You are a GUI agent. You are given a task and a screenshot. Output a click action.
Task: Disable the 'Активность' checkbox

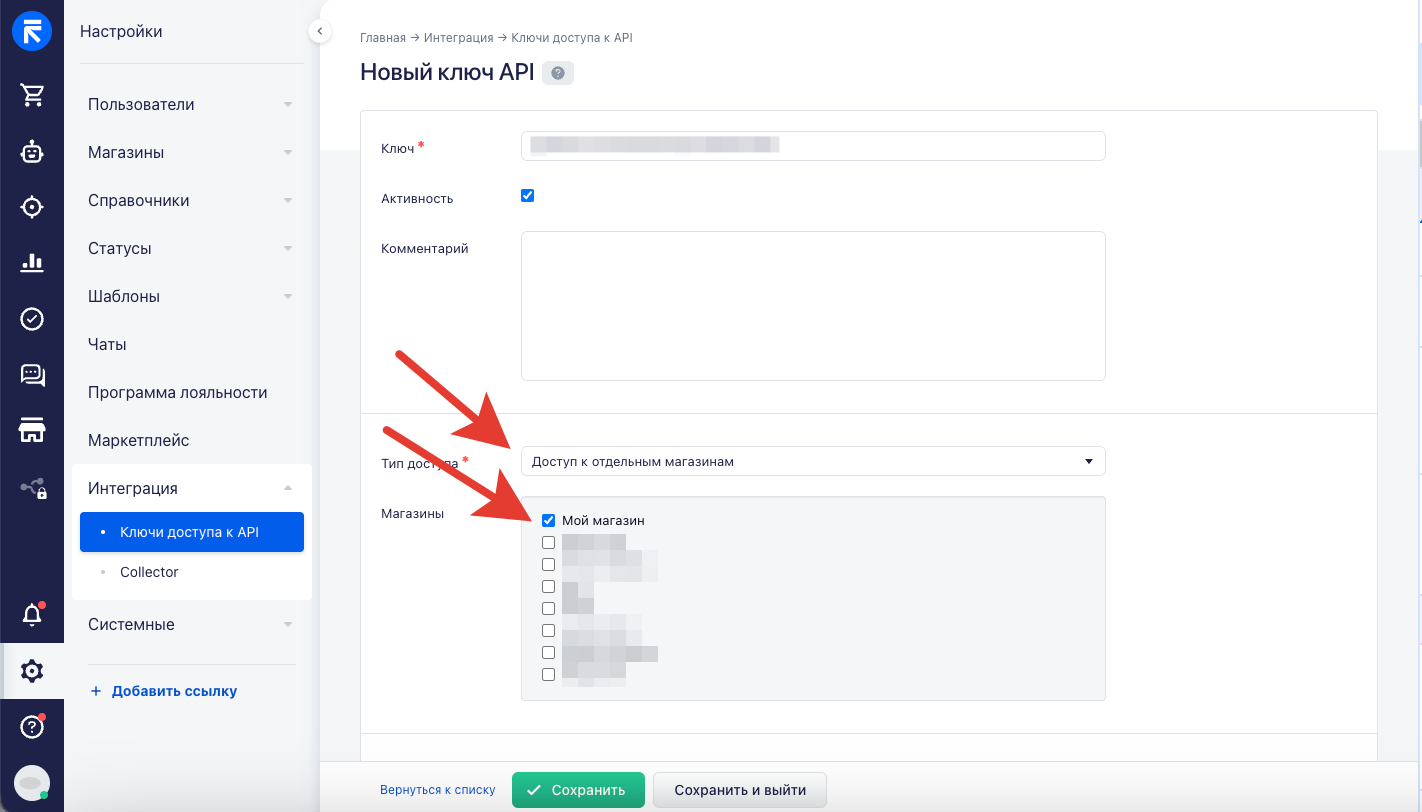[527, 195]
